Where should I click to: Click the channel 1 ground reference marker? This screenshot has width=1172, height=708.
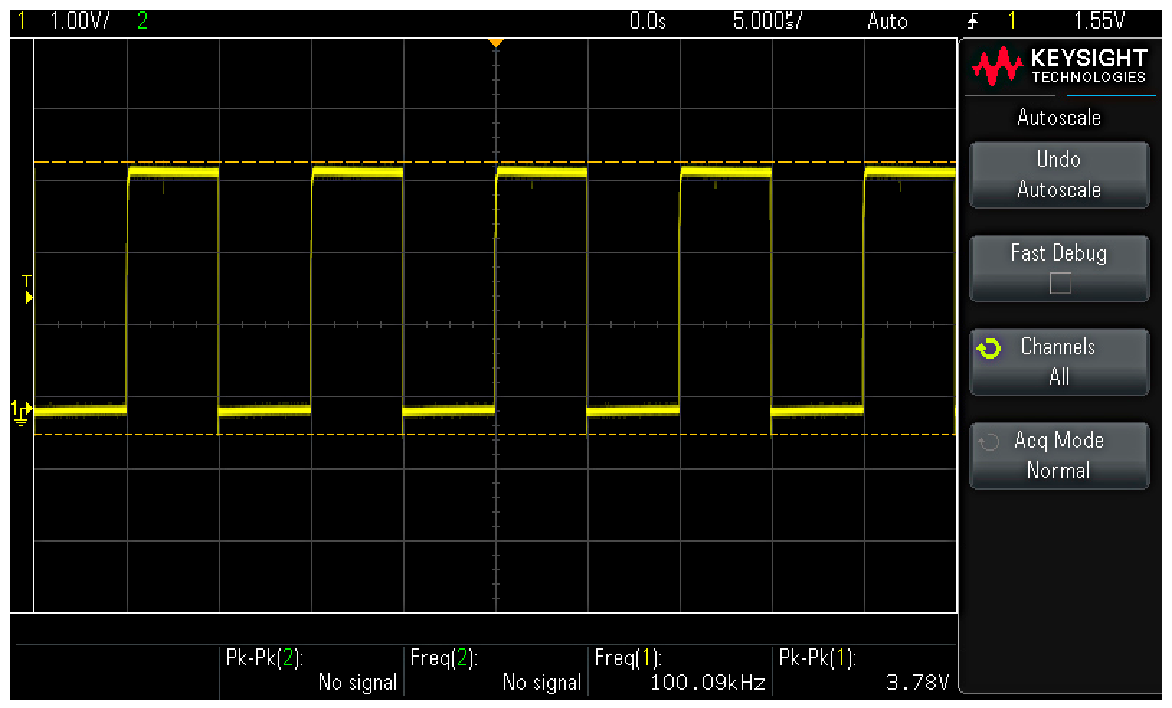click(22, 412)
